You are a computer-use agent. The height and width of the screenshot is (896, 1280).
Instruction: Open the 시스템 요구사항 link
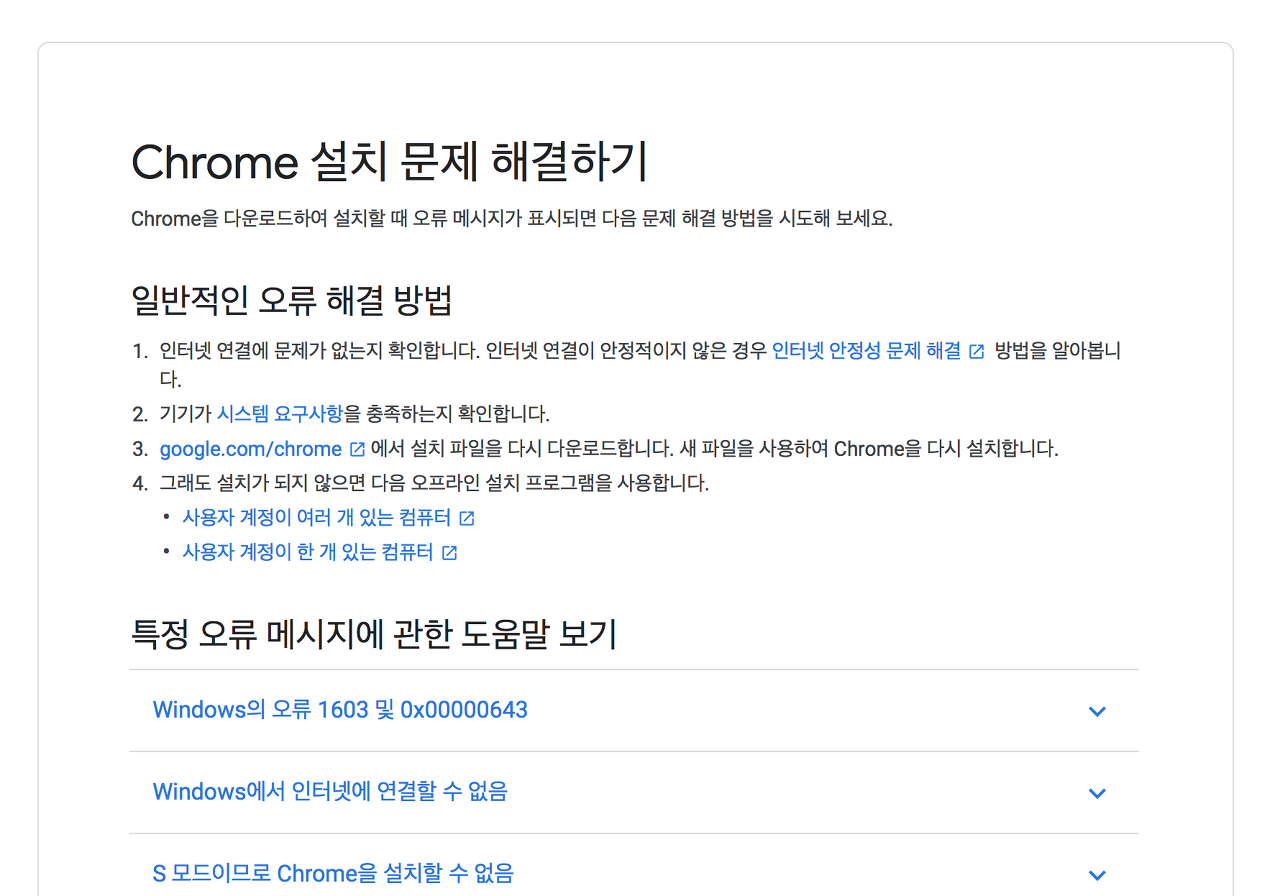point(280,414)
